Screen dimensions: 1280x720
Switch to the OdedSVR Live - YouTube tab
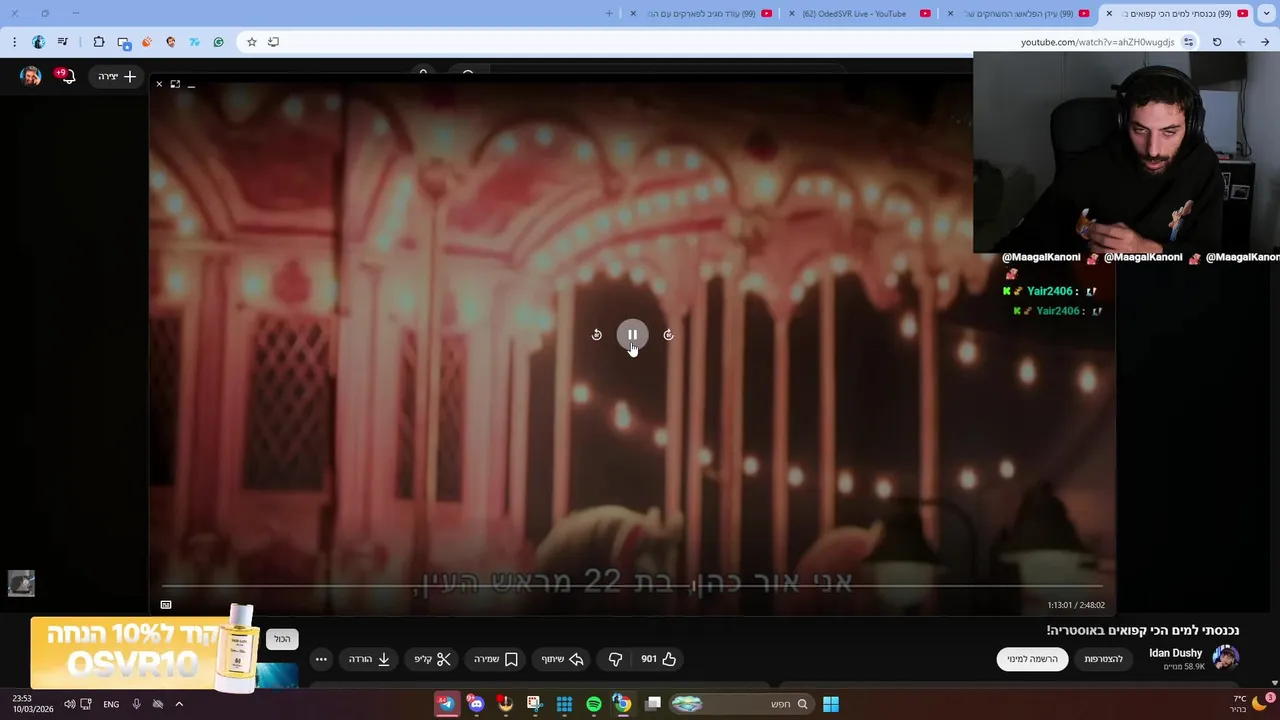click(x=860, y=14)
